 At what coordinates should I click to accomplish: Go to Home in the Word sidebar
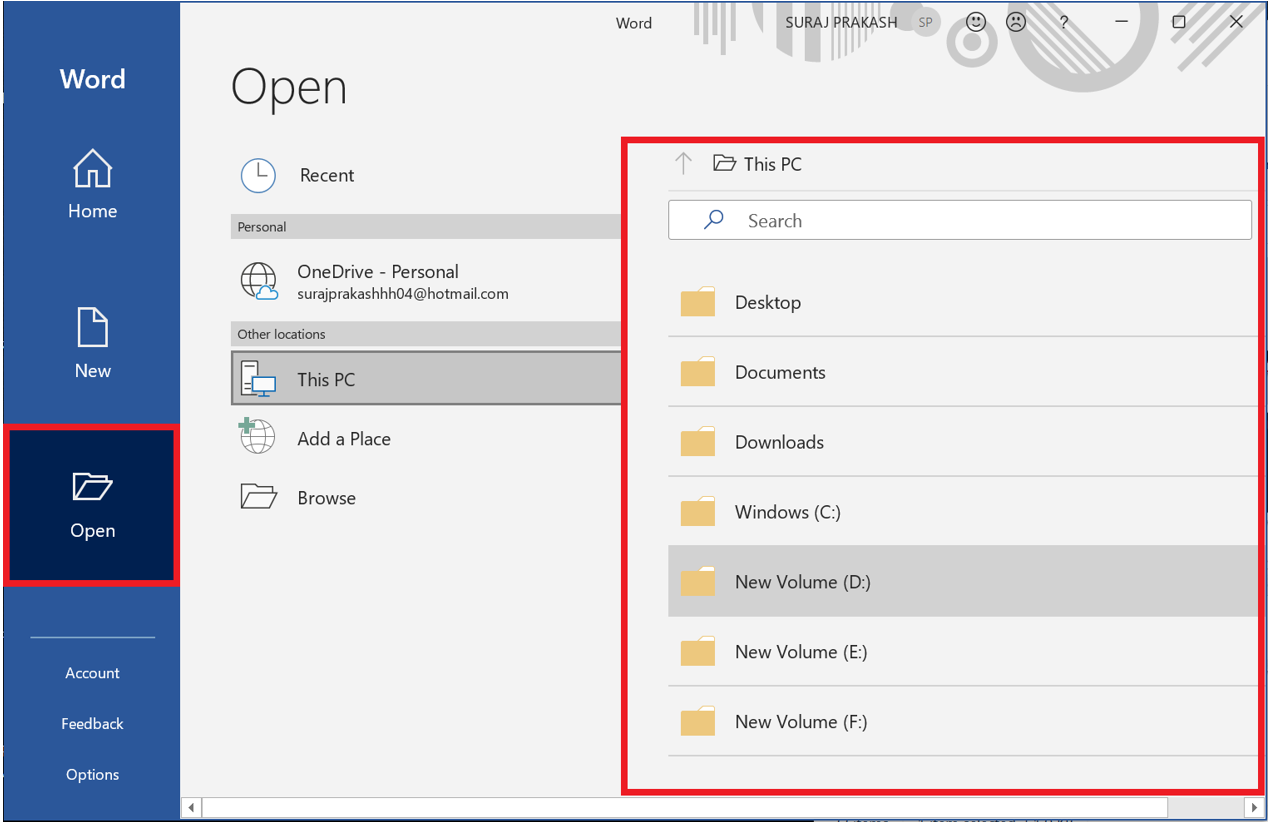coord(92,185)
